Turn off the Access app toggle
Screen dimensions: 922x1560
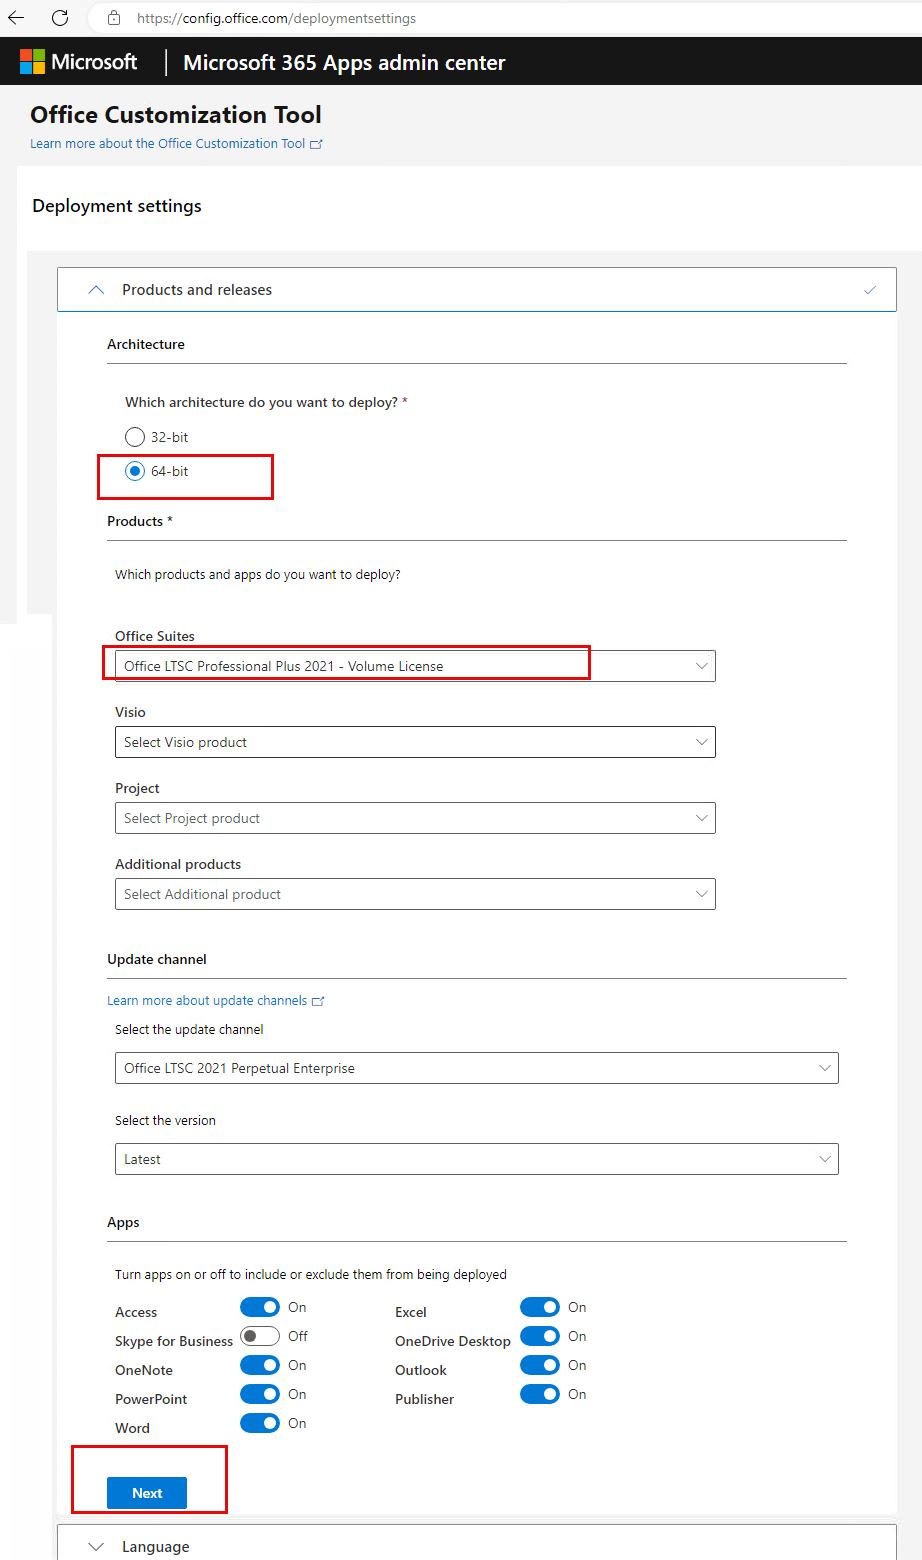tap(259, 1306)
